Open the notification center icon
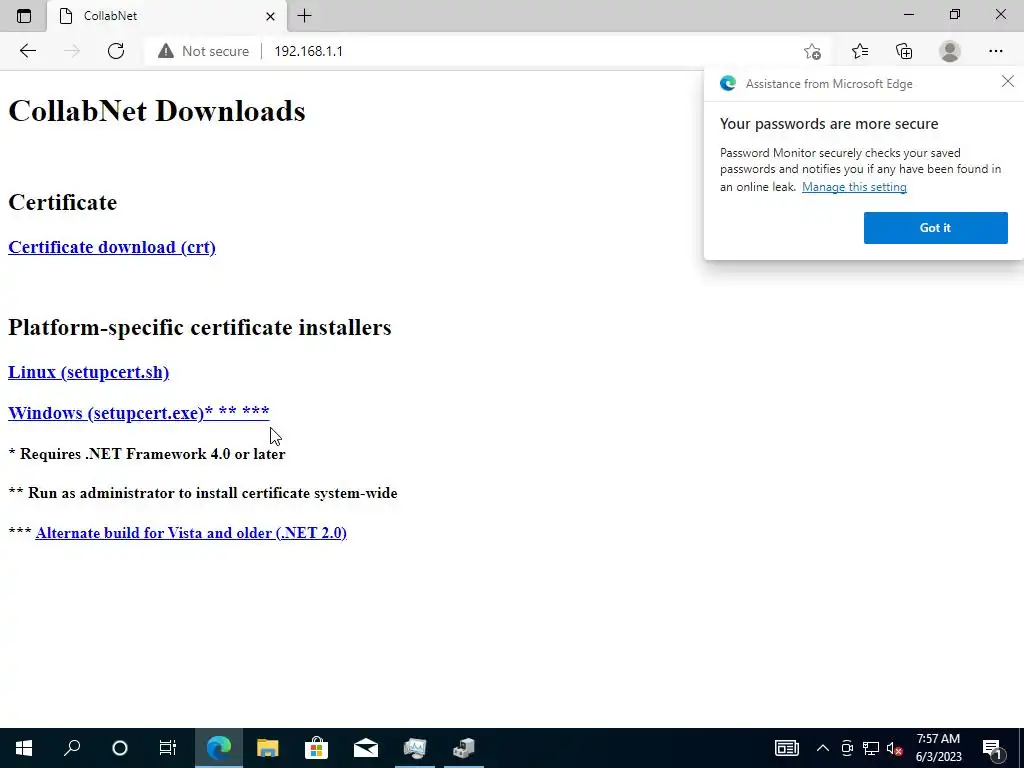The width and height of the screenshot is (1024, 768). coord(992,748)
